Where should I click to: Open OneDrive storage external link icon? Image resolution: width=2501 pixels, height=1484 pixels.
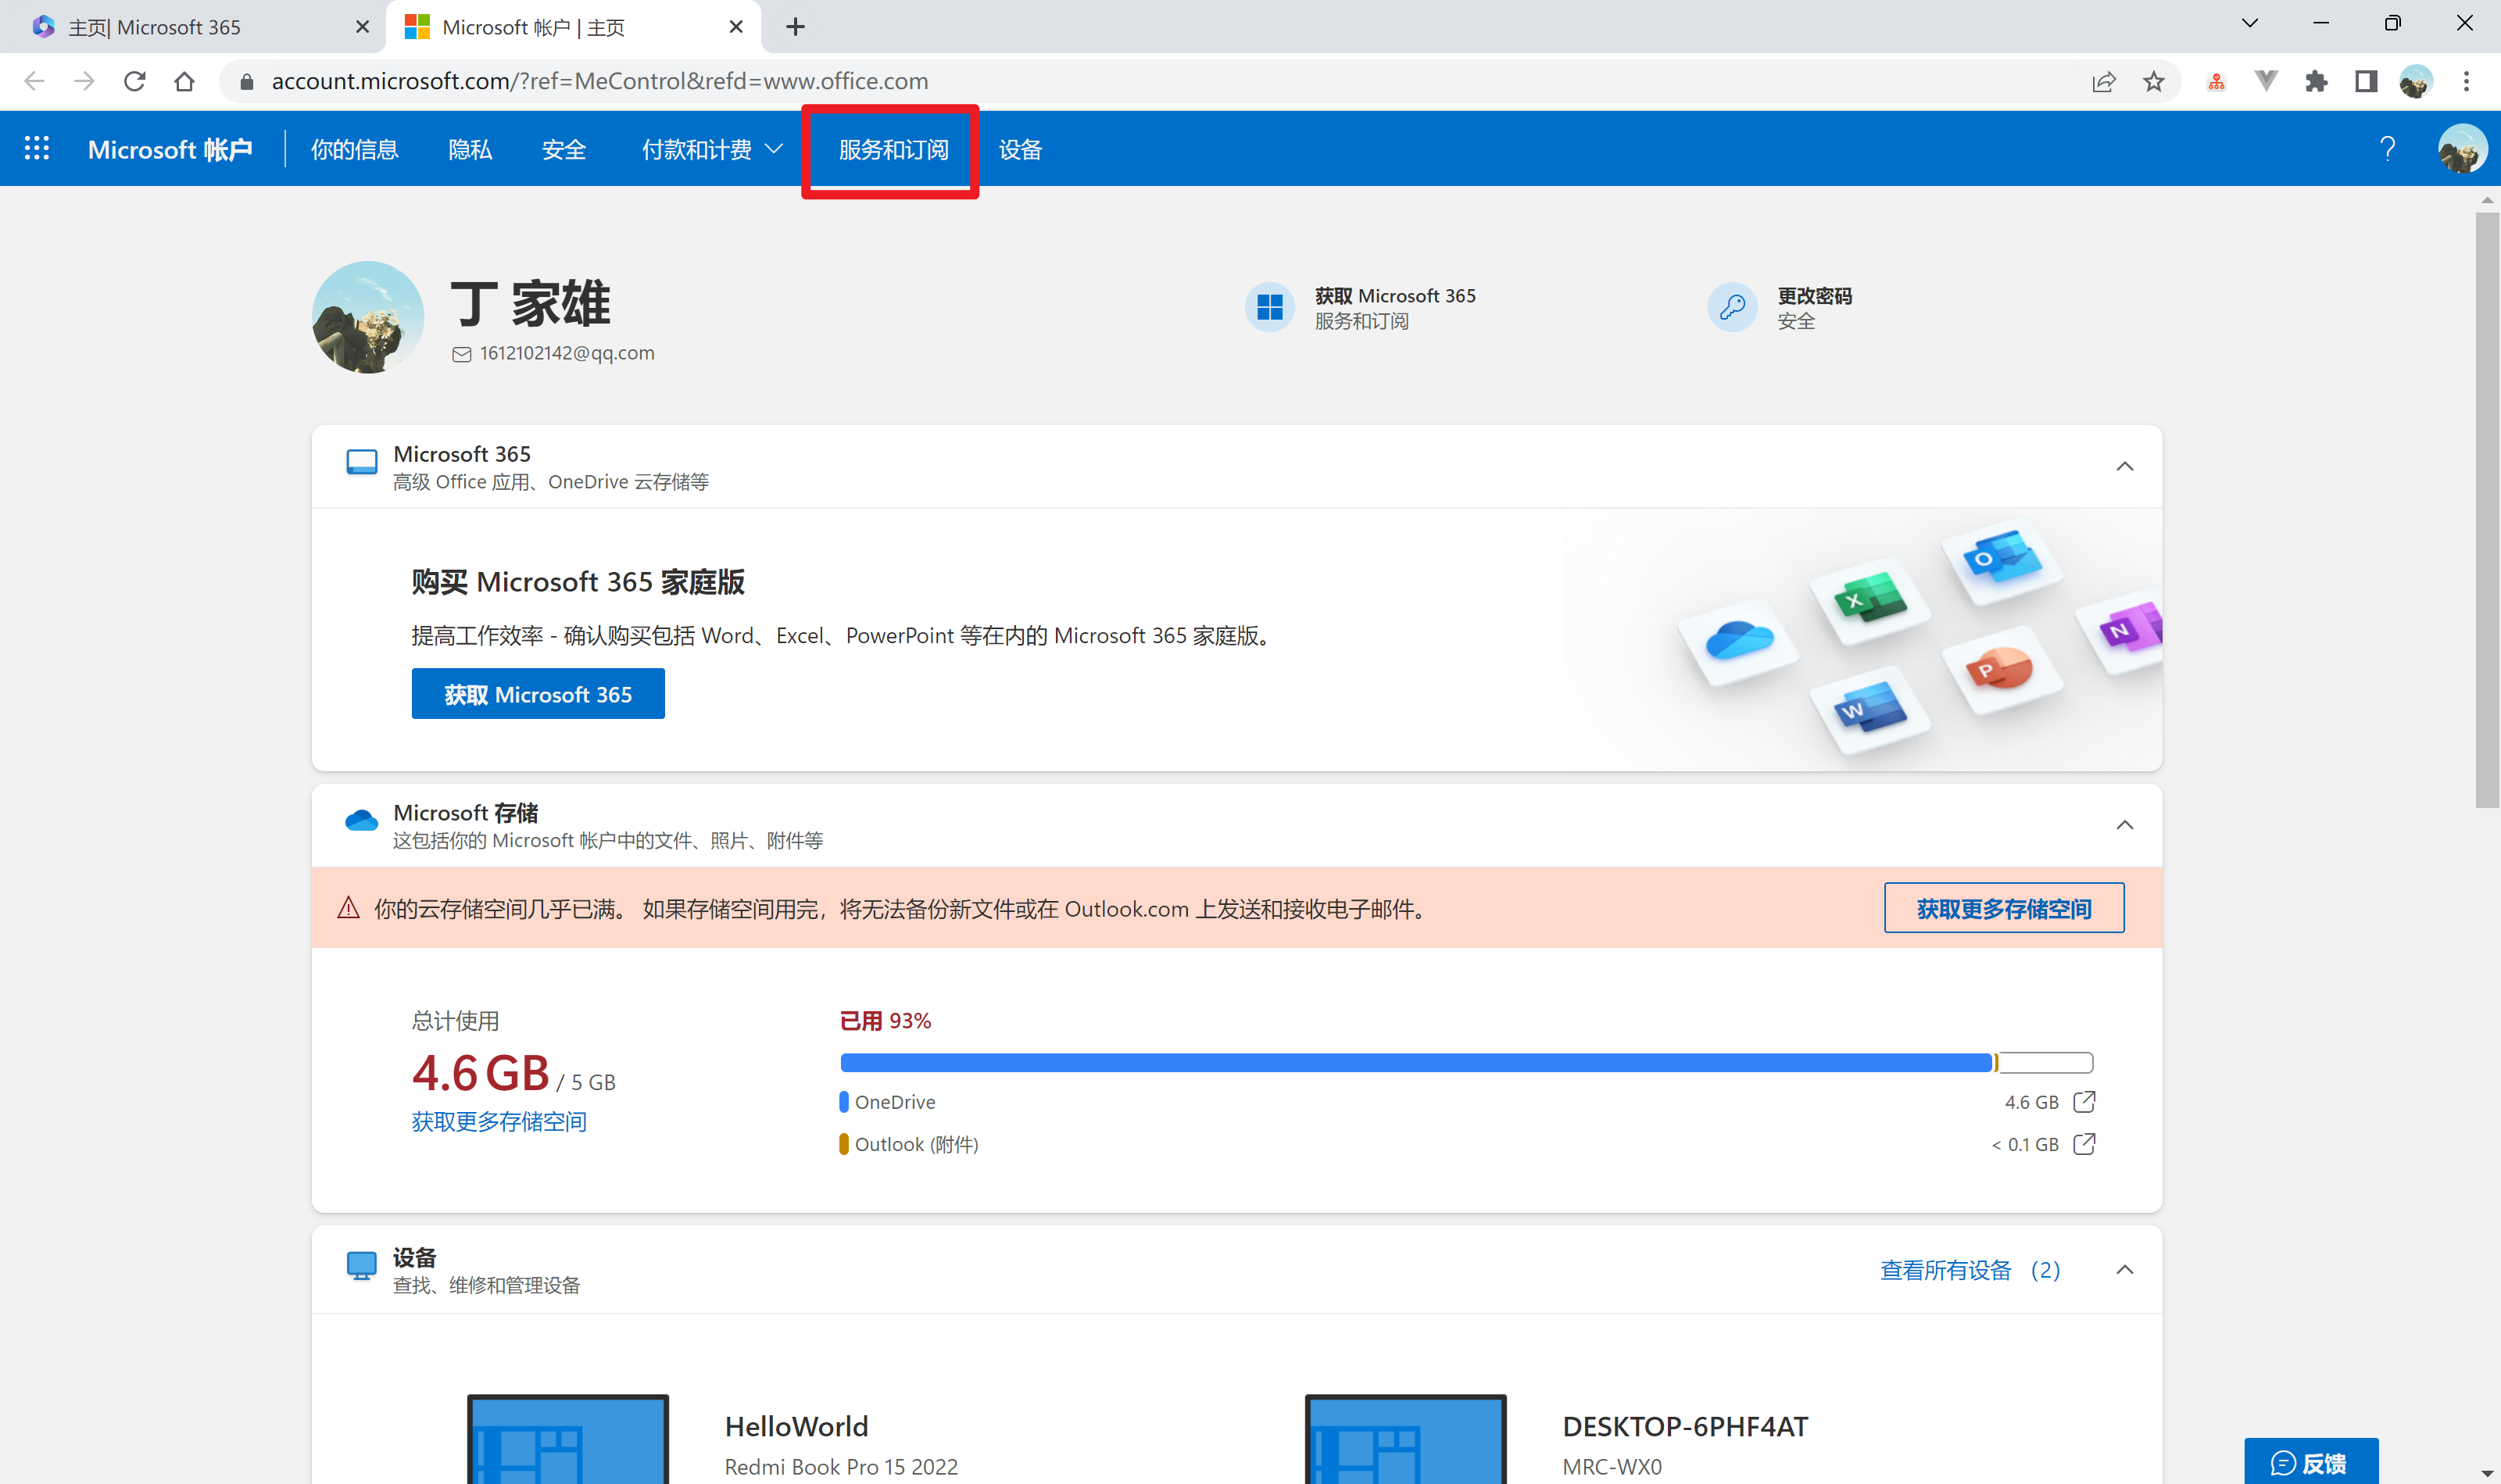2084,1101
